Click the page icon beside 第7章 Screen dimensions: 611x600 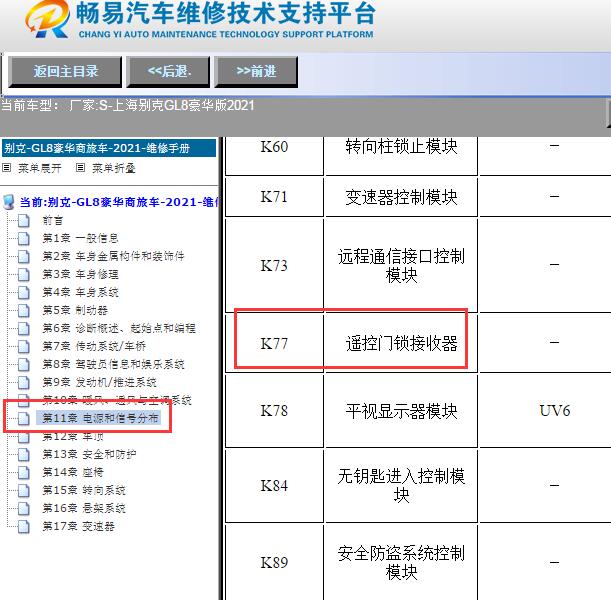[24, 346]
